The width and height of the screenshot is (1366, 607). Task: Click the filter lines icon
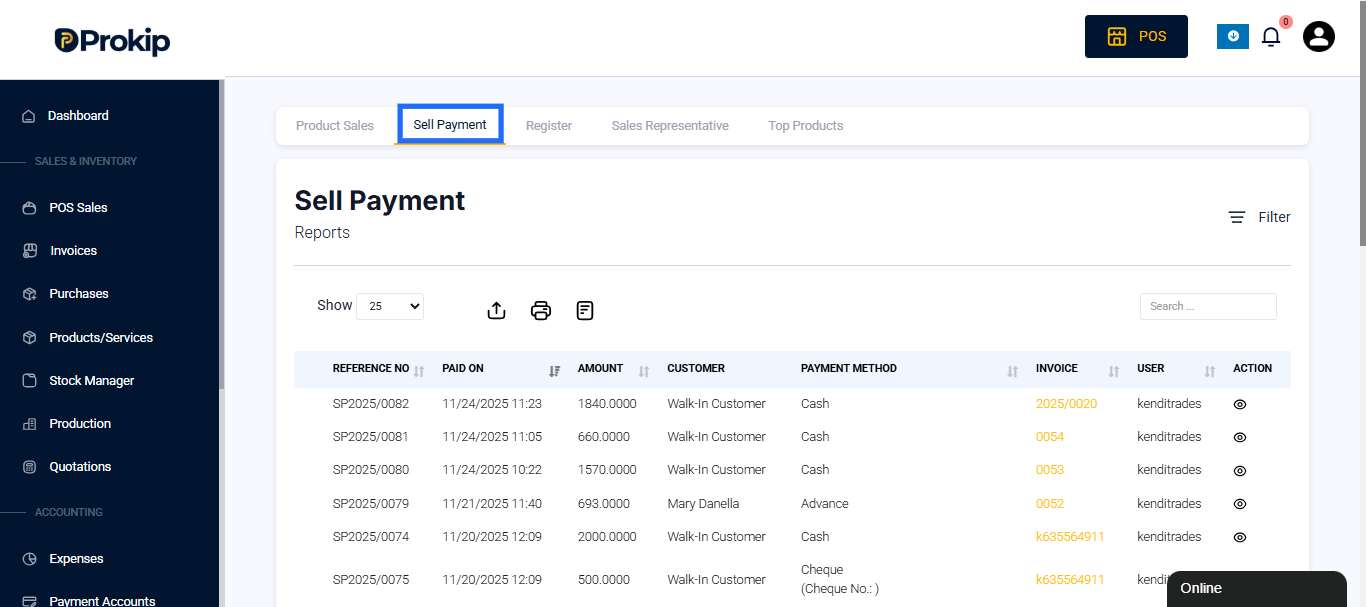tap(1237, 217)
